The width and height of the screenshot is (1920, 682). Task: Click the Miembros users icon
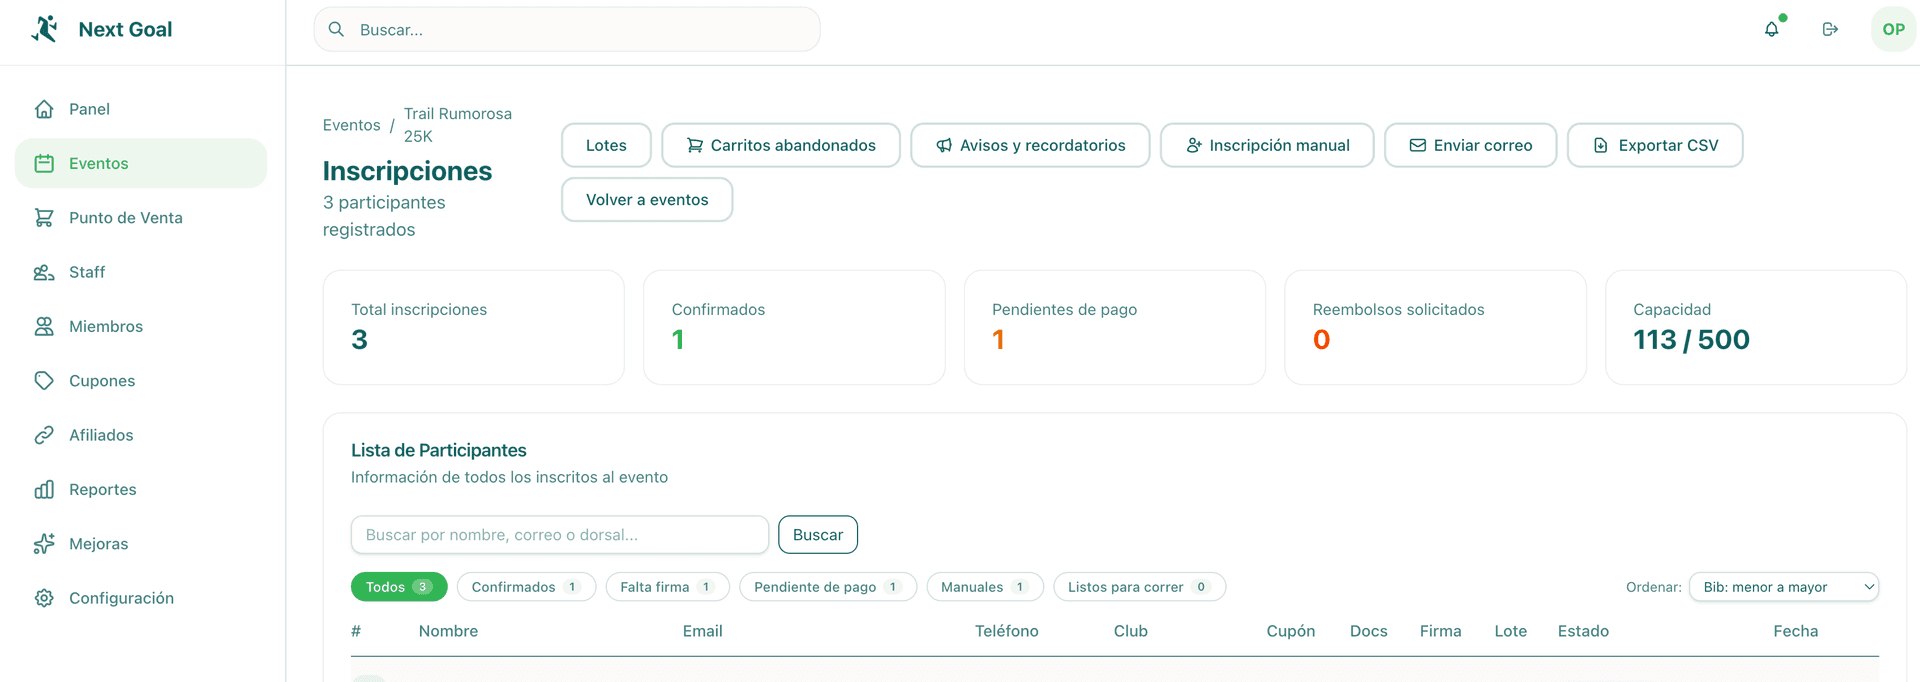coord(44,326)
